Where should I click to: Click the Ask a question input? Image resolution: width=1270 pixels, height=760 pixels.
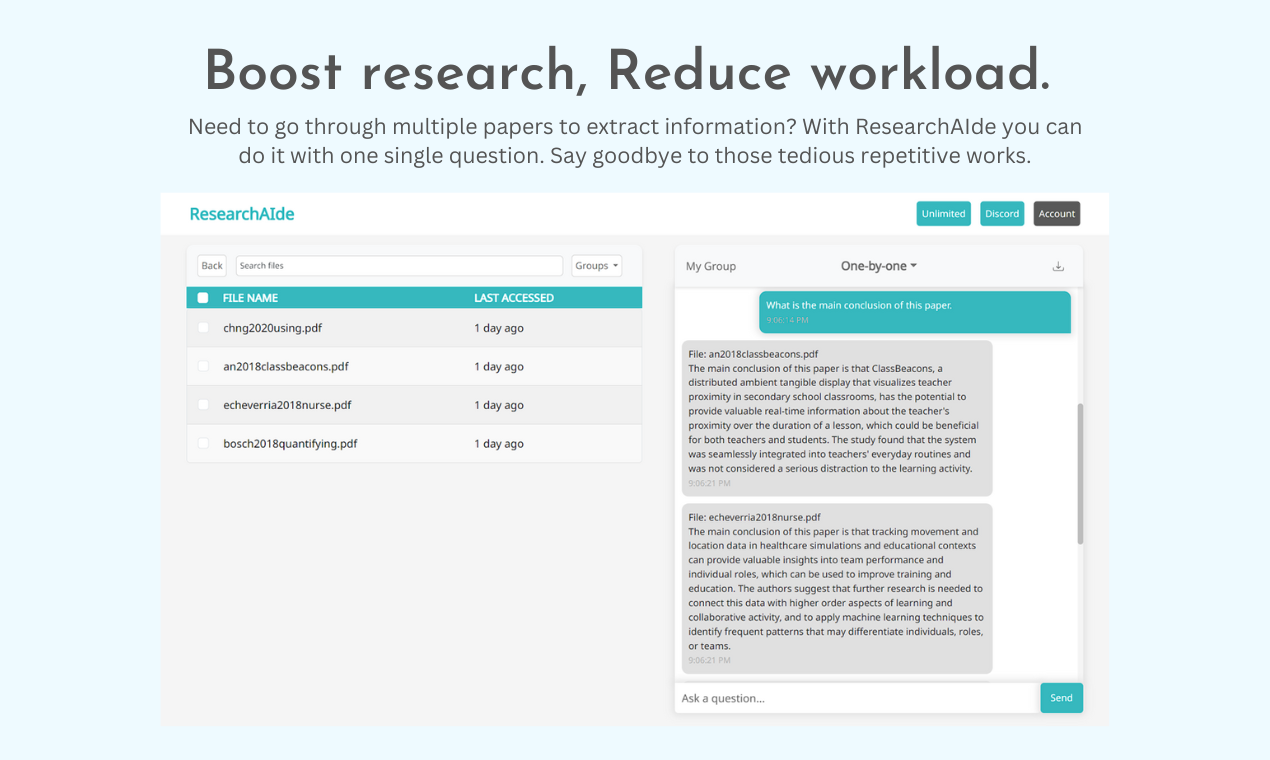click(x=857, y=698)
